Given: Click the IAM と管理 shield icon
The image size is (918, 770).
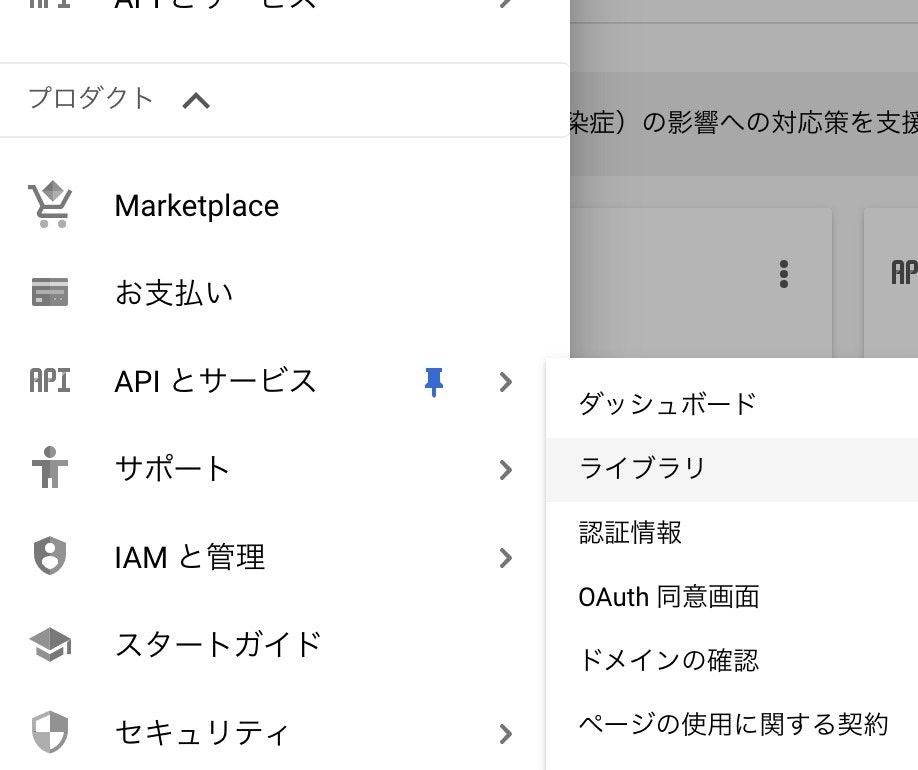Looking at the screenshot, I should point(50,556).
